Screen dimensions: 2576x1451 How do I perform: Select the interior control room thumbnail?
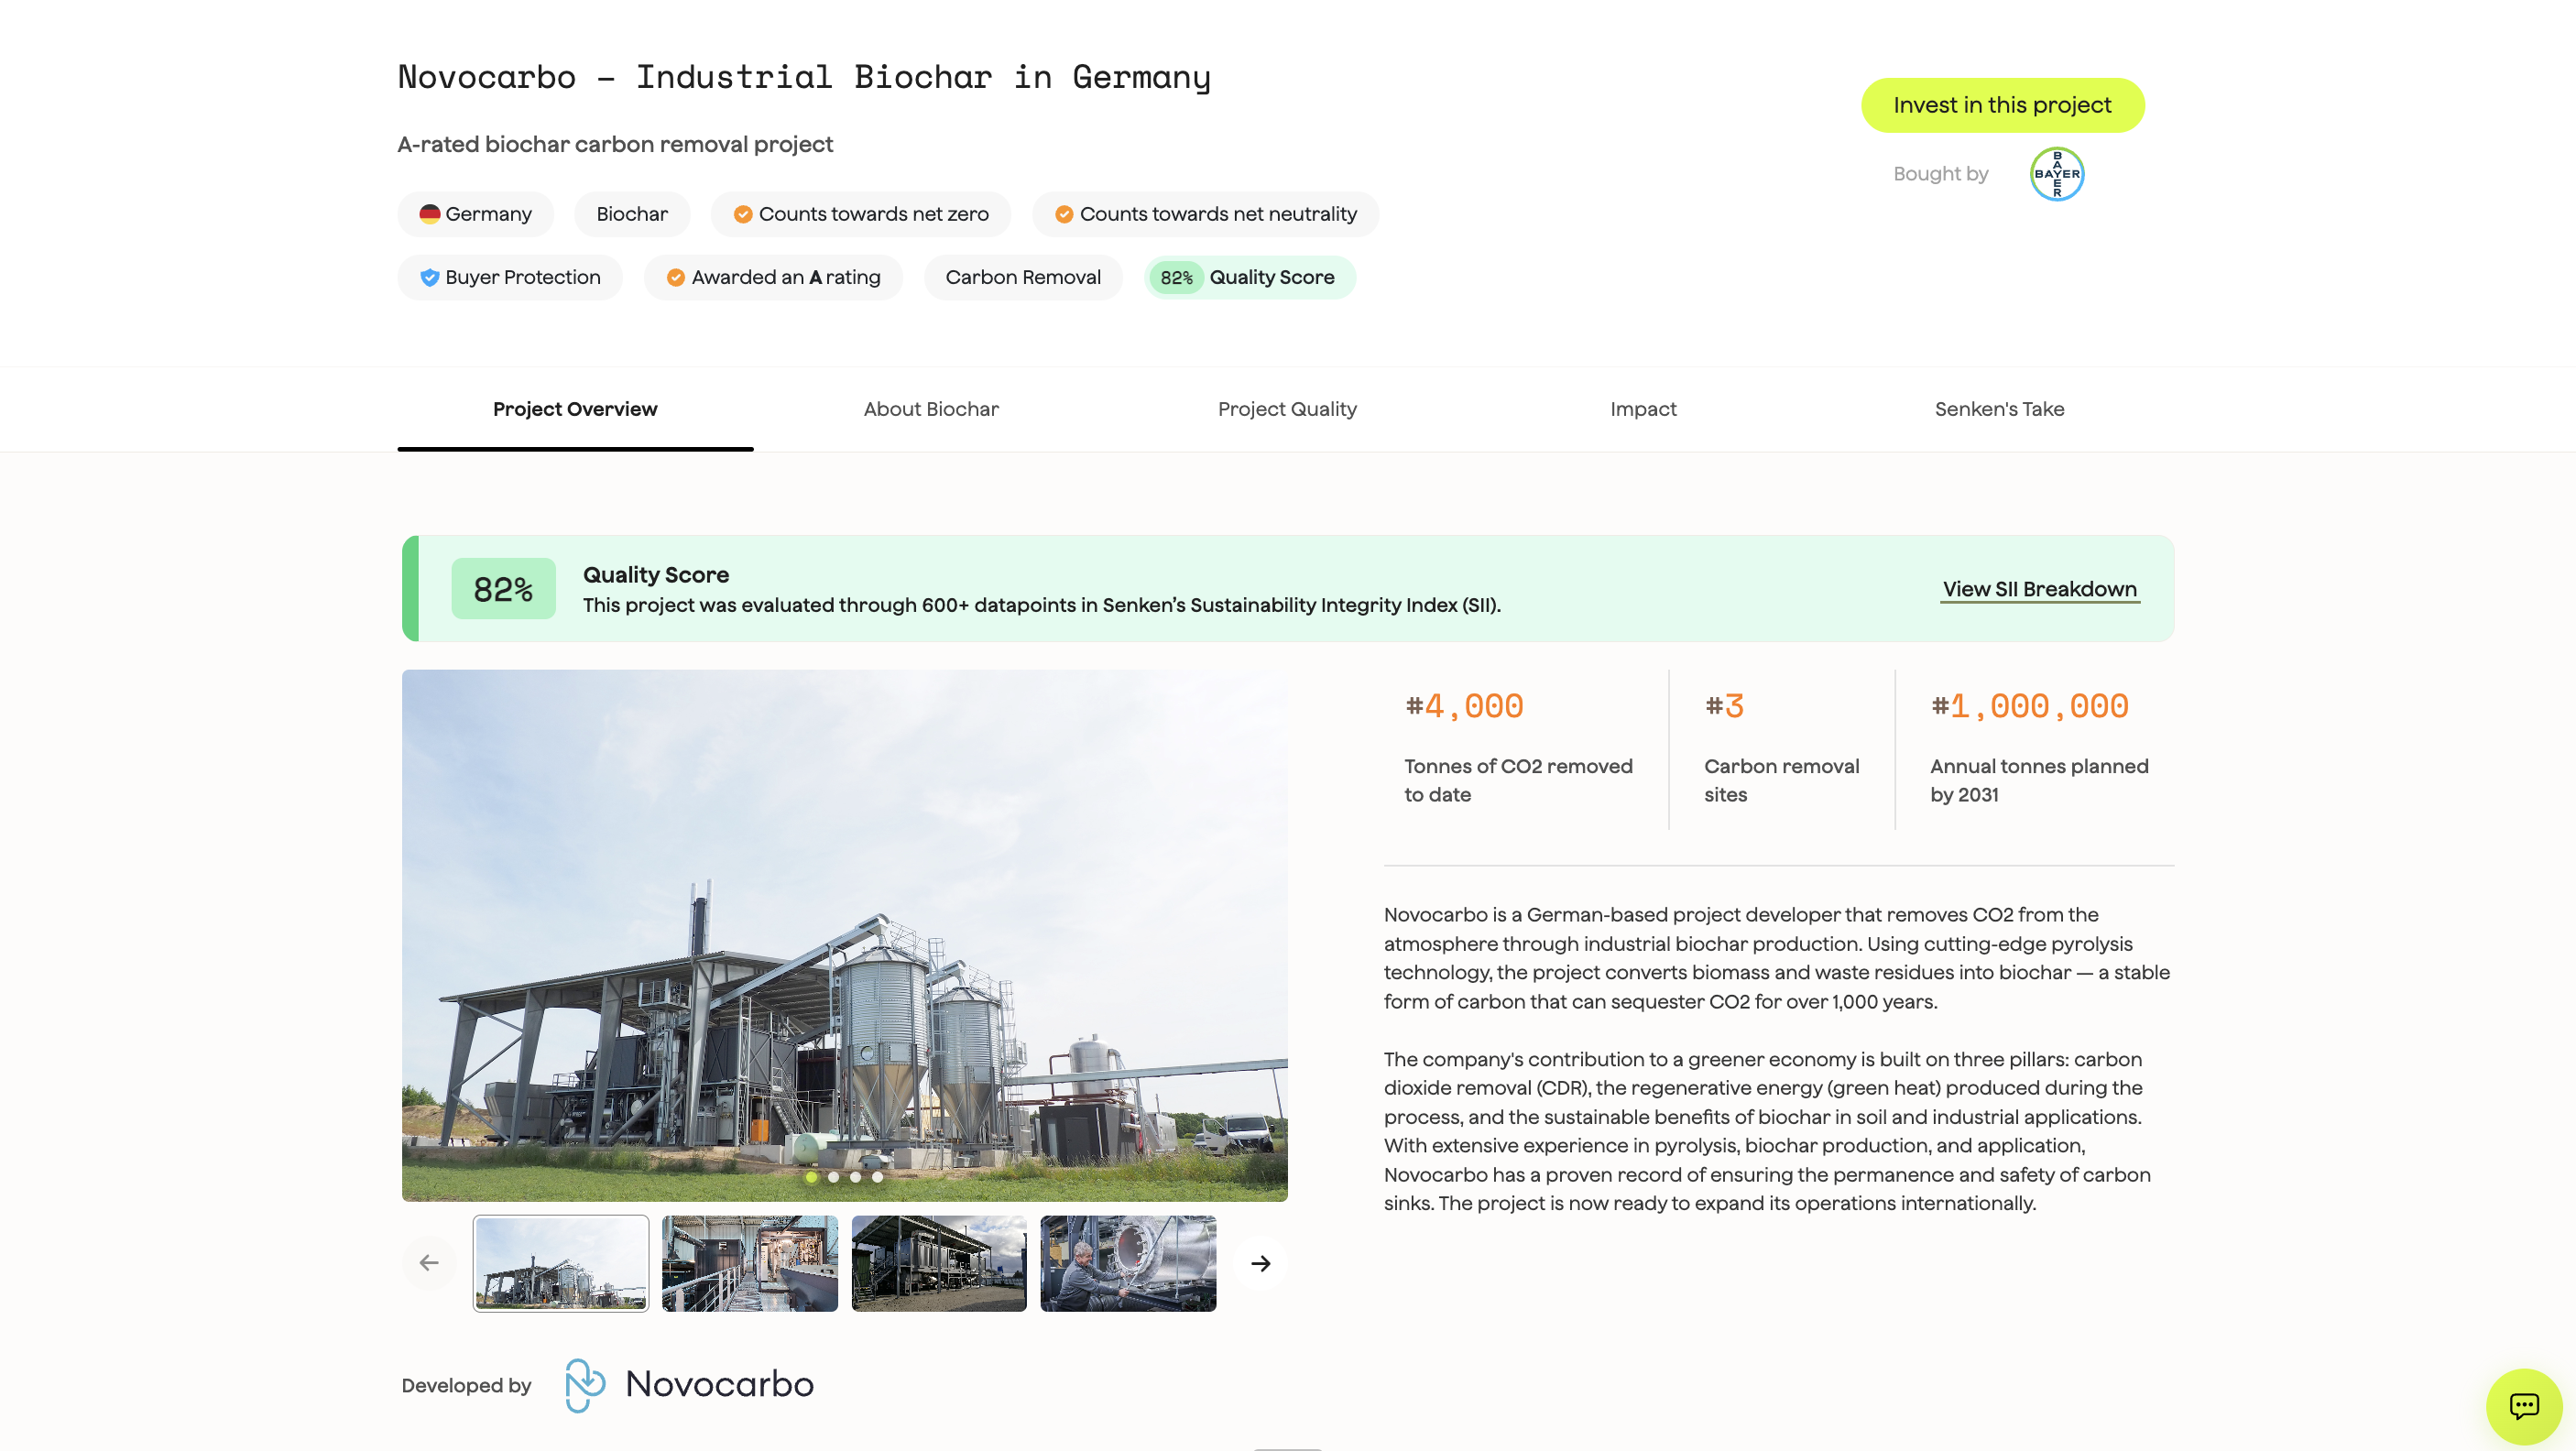tap(749, 1263)
